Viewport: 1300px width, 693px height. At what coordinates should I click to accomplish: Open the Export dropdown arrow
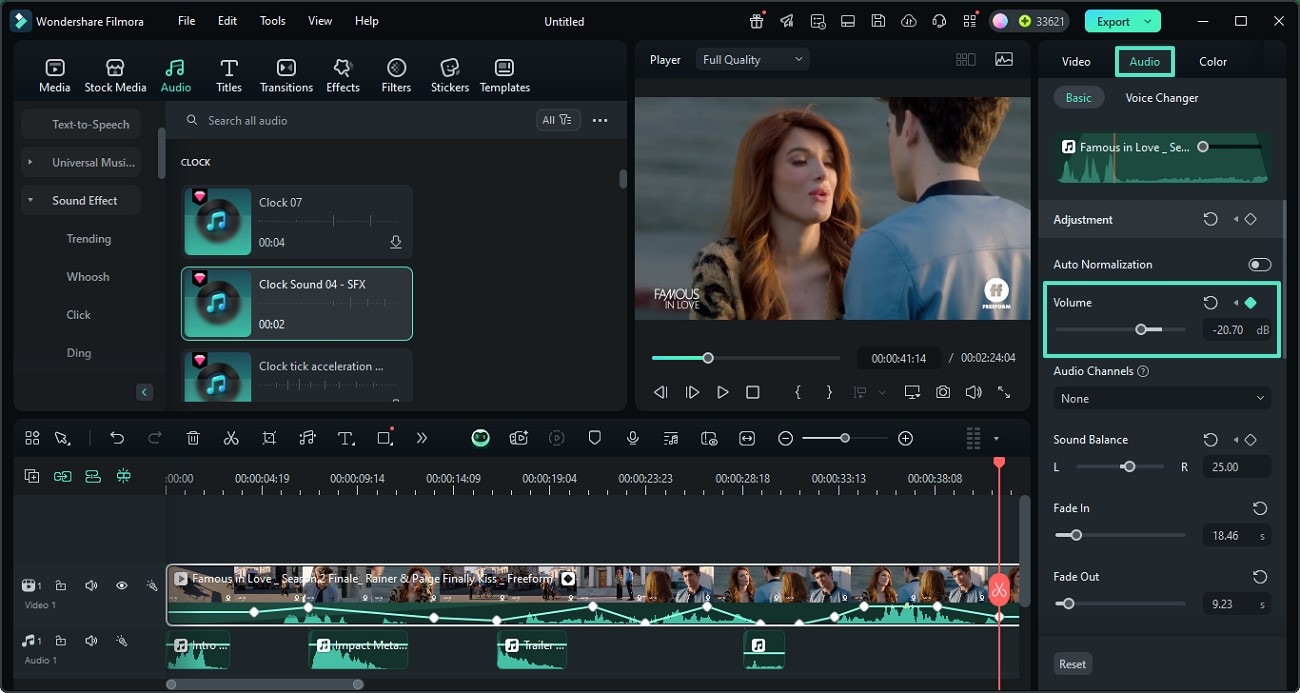pos(1148,21)
